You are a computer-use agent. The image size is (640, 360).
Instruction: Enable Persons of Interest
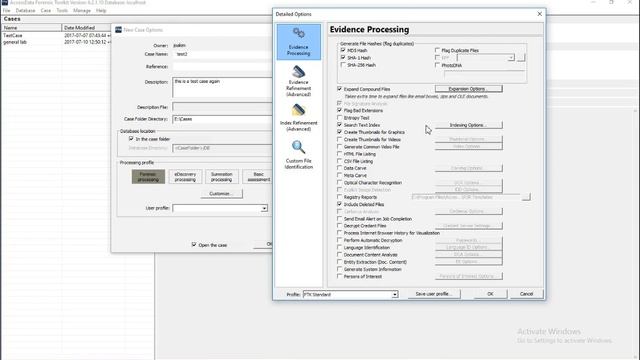point(340,276)
